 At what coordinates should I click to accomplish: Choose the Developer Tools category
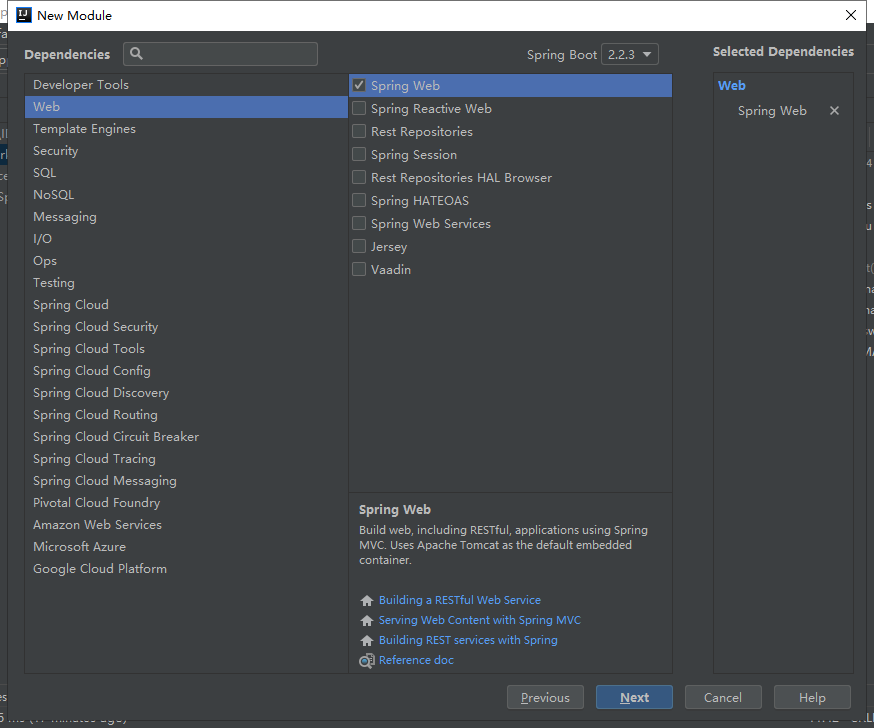[x=80, y=85]
